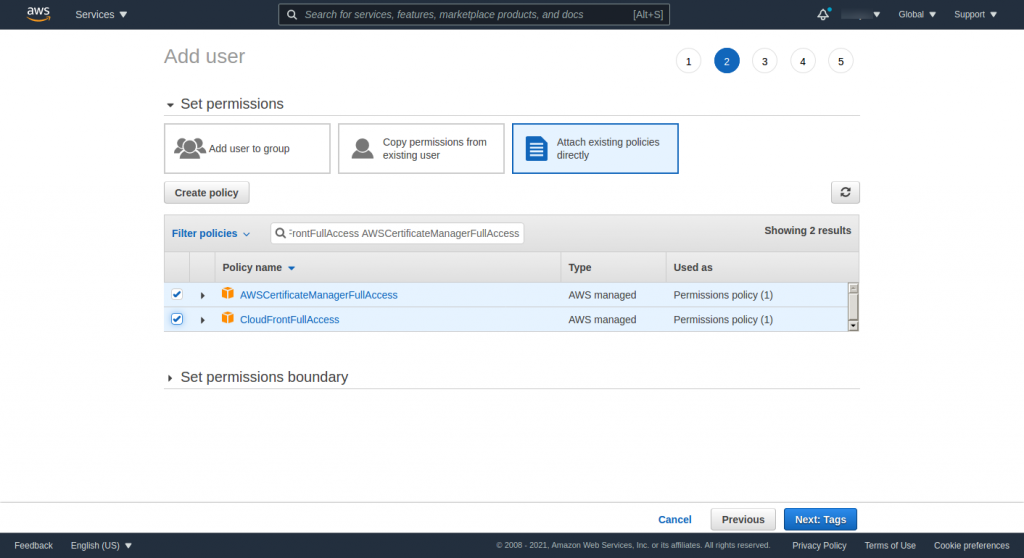Uncheck CloudFrontFullAccess policy checkbox

tap(177, 319)
